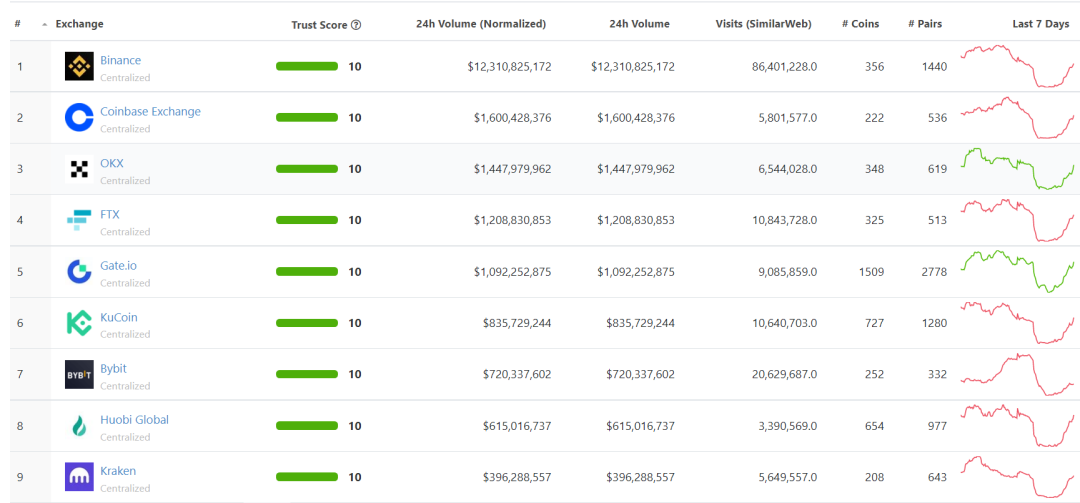
Task: Click the FTX logo icon
Action: click(79, 220)
